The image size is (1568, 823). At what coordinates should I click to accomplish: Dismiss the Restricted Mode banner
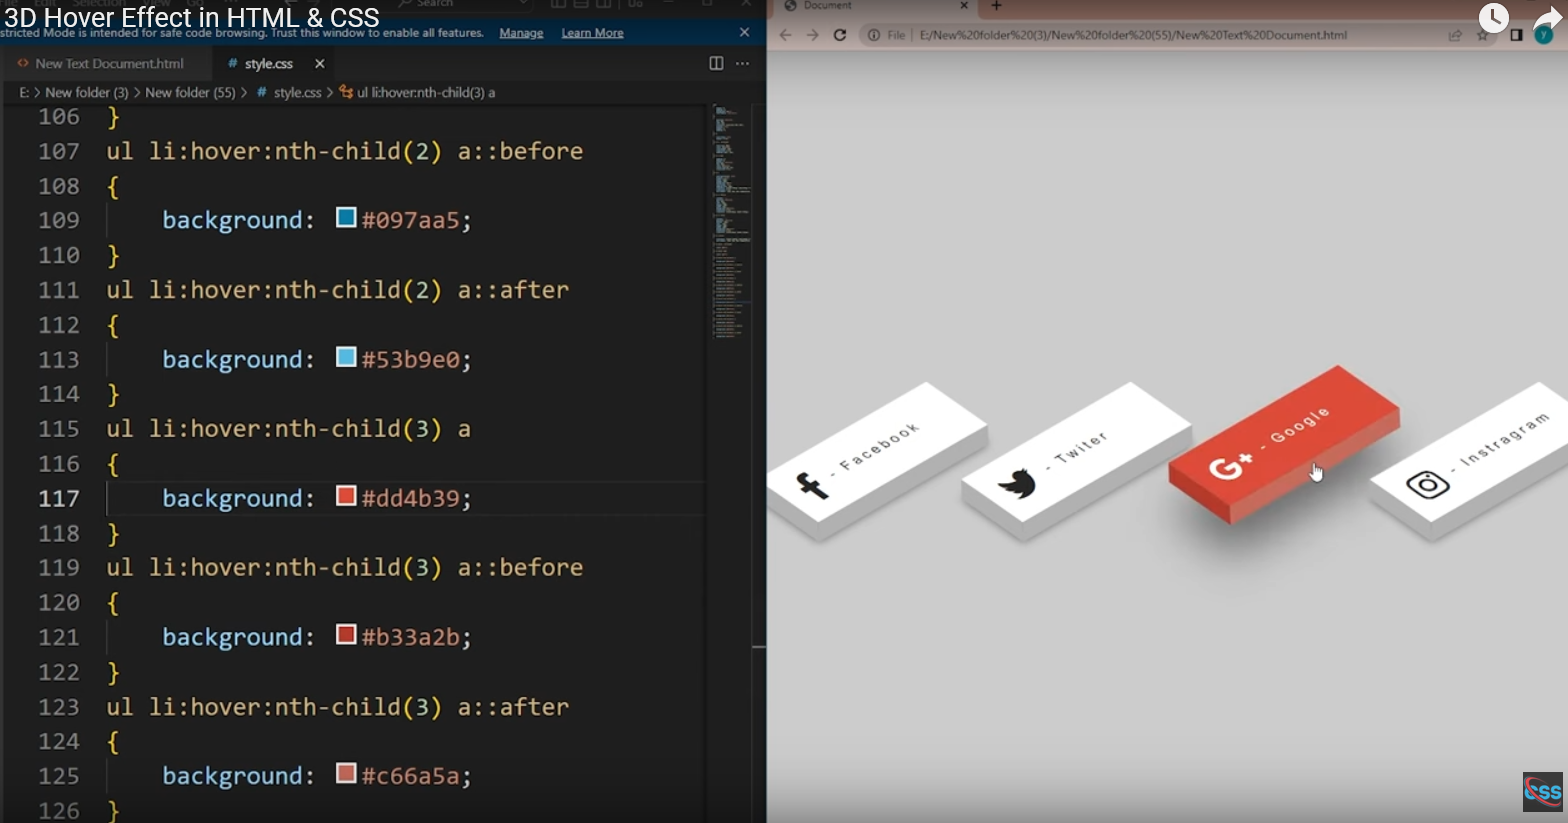744,32
